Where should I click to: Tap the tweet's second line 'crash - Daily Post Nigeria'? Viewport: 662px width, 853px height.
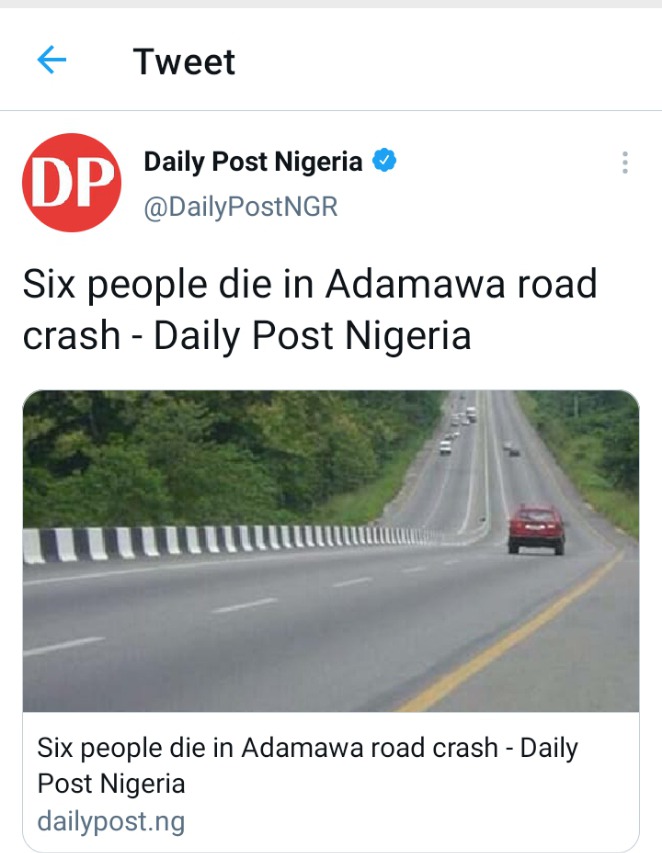pos(247,335)
